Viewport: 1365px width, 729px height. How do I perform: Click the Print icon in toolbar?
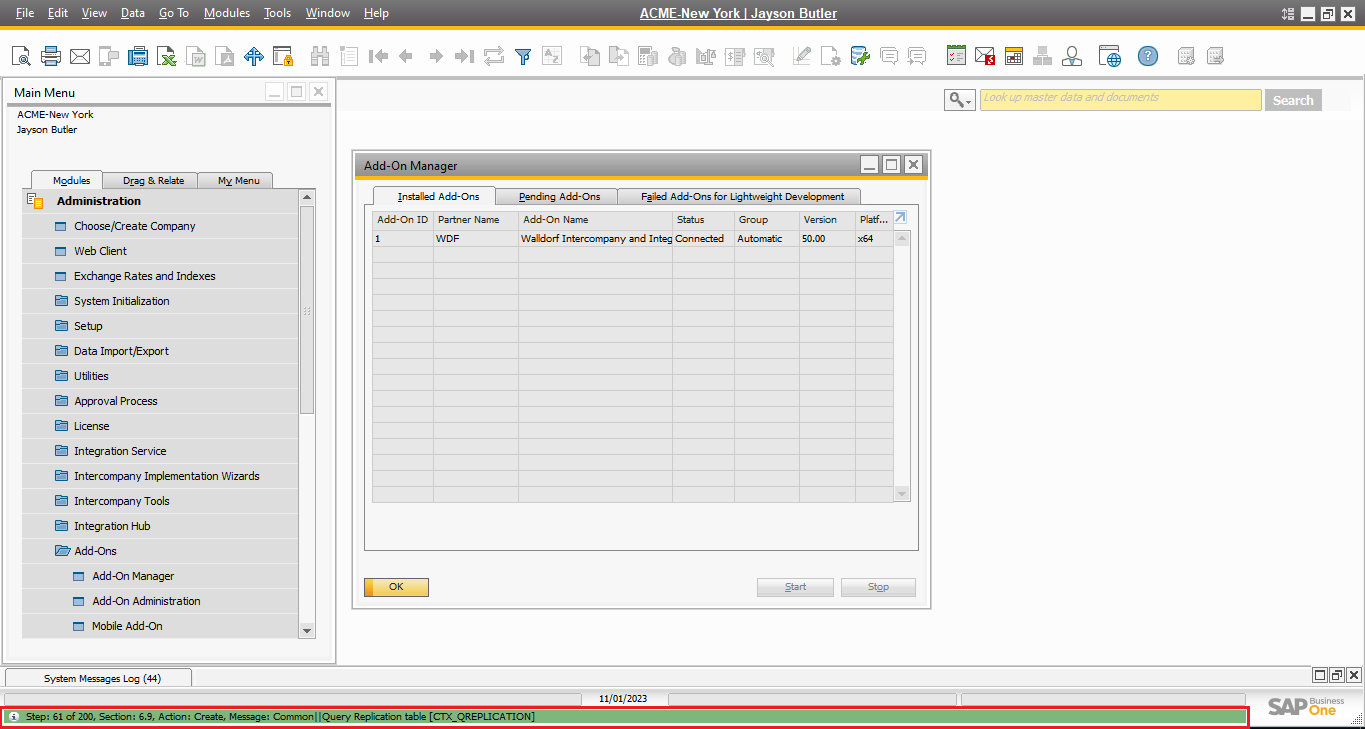[51, 56]
